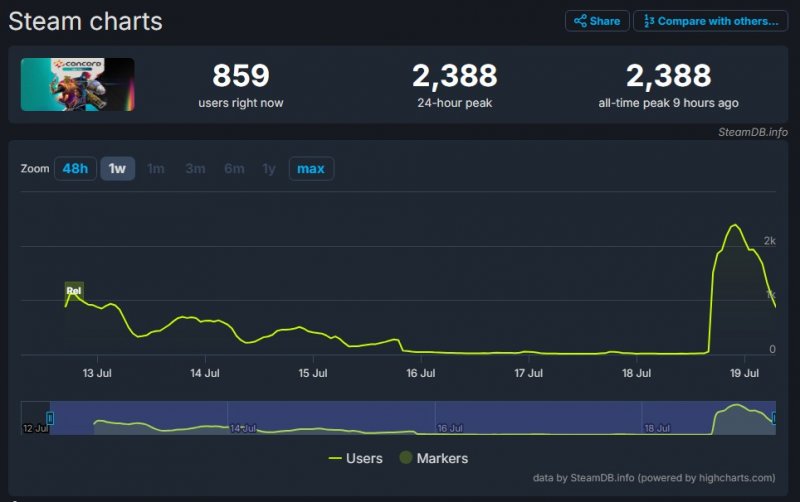Select the 1m zoom range
Screen dimensions: 800x502
(x=156, y=168)
